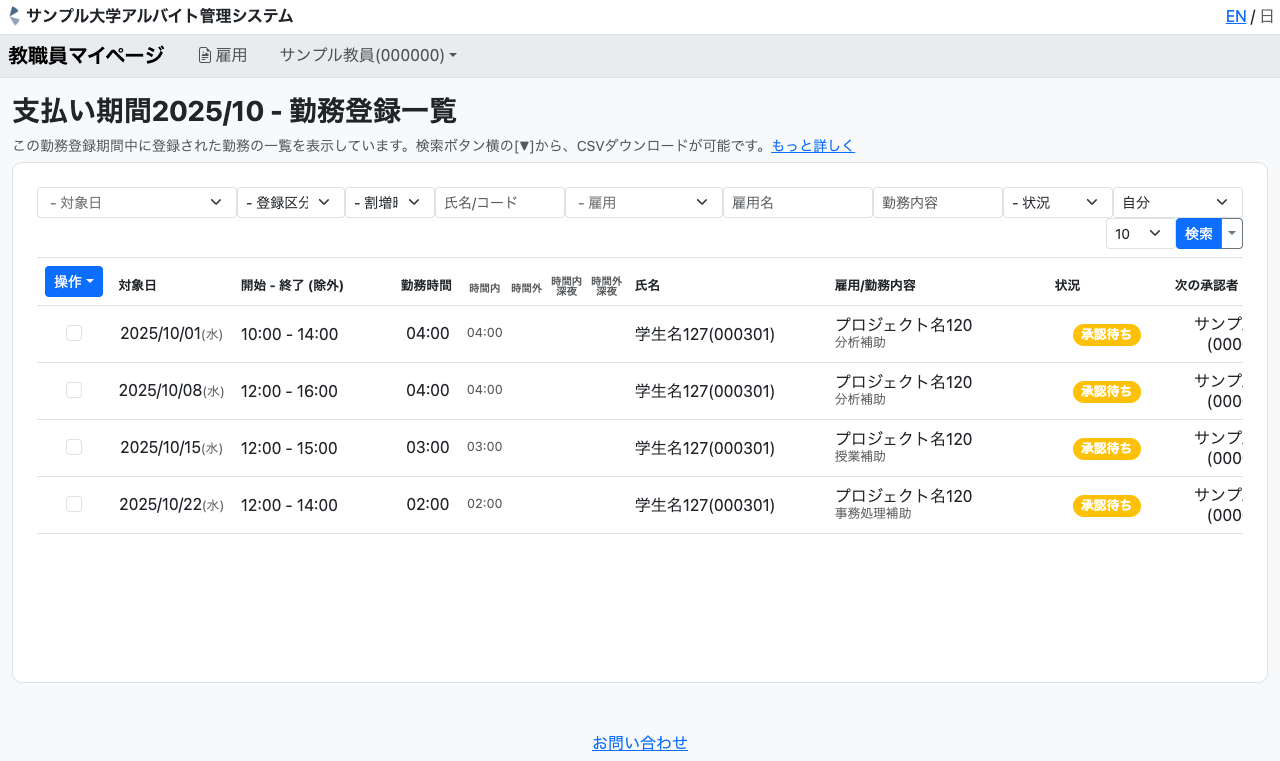Open the もっと詳しく help link
Viewport: 1280px width, 761px height.
pyautogui.click(x=812, y=146)
